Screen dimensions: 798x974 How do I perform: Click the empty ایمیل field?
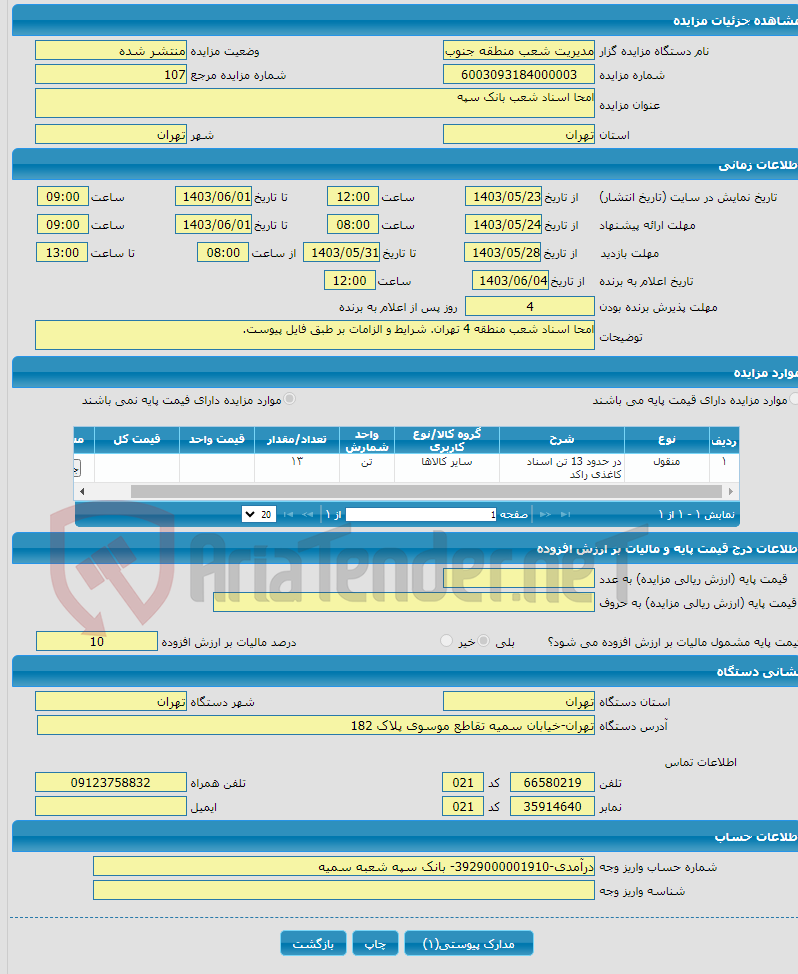[111, 806]
